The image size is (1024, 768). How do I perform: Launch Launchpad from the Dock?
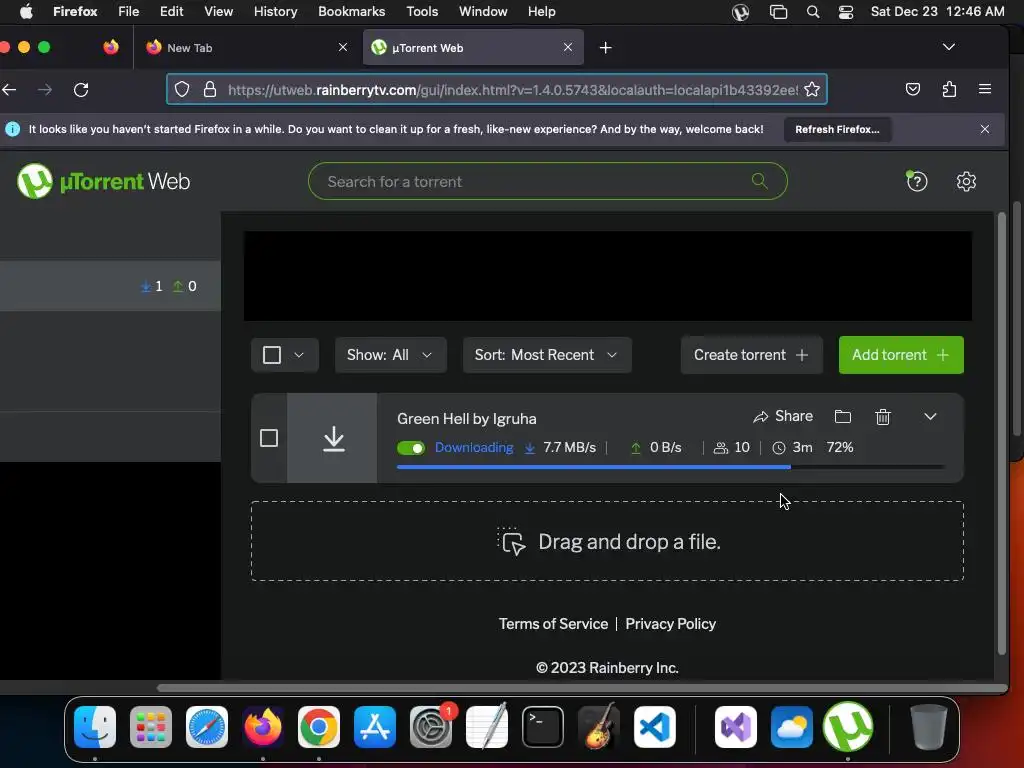(x=151, y=726)
